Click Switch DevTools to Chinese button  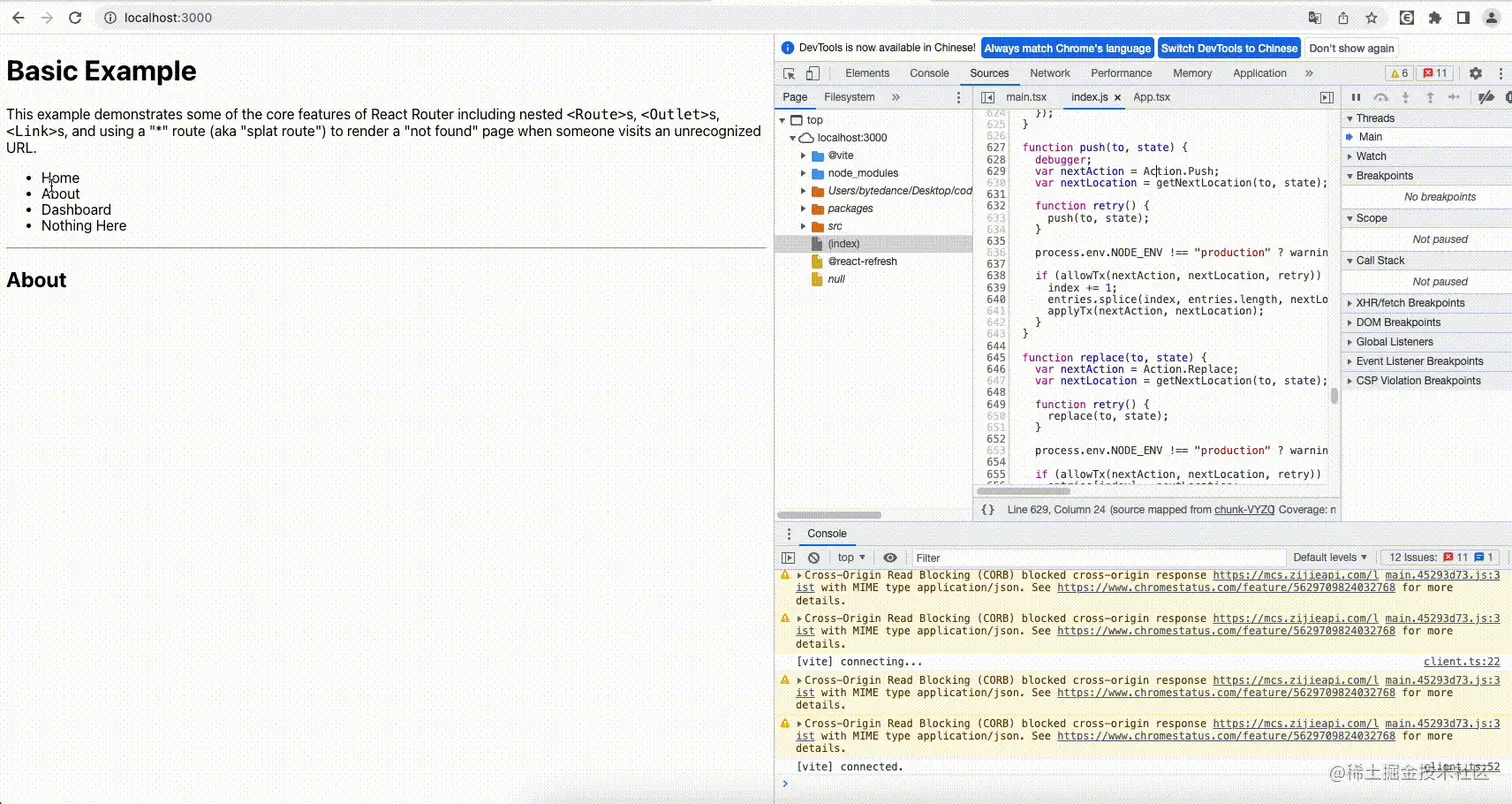coord(1229,48)
